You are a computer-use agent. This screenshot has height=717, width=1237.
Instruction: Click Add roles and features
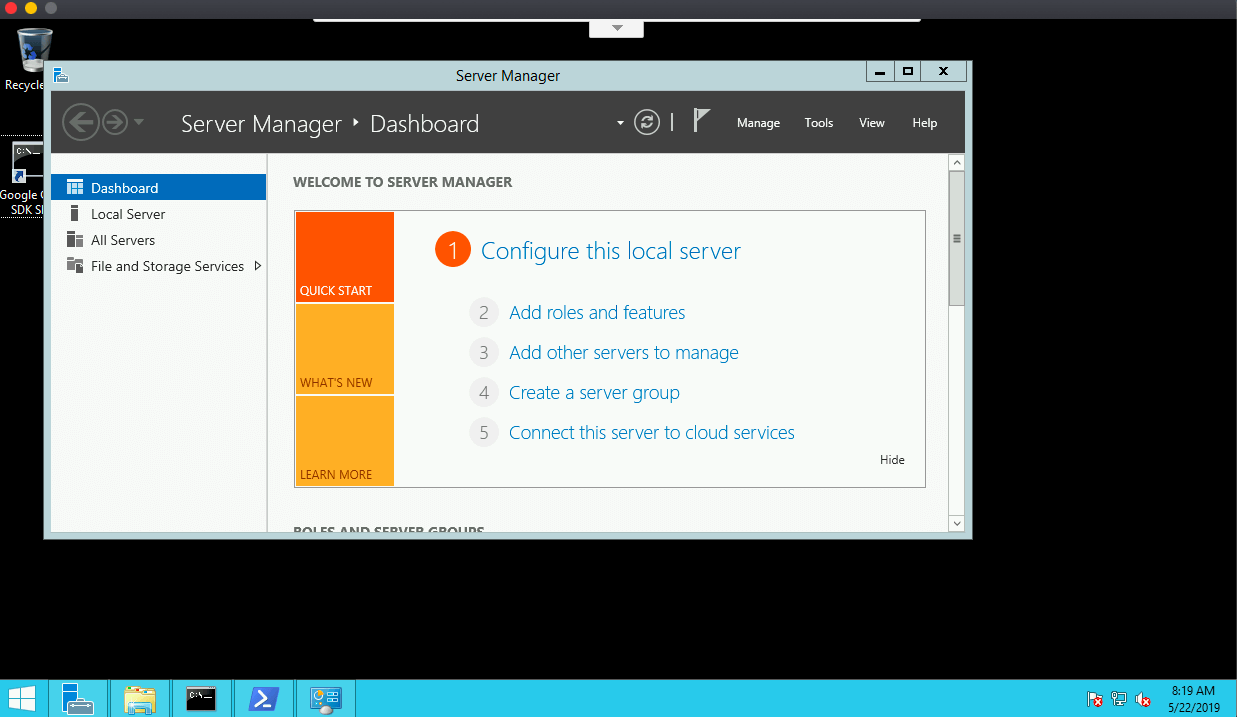click(597, 312)
